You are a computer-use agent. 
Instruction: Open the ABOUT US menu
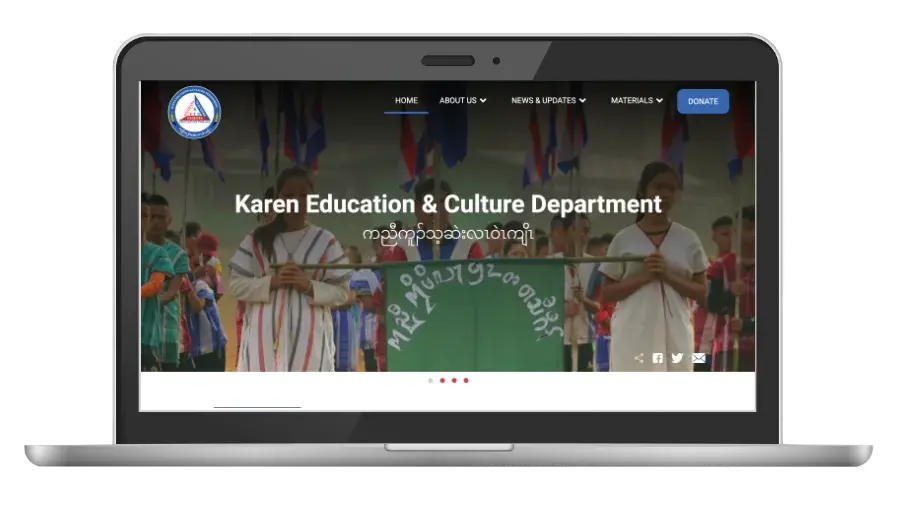[x=463, y=100]
